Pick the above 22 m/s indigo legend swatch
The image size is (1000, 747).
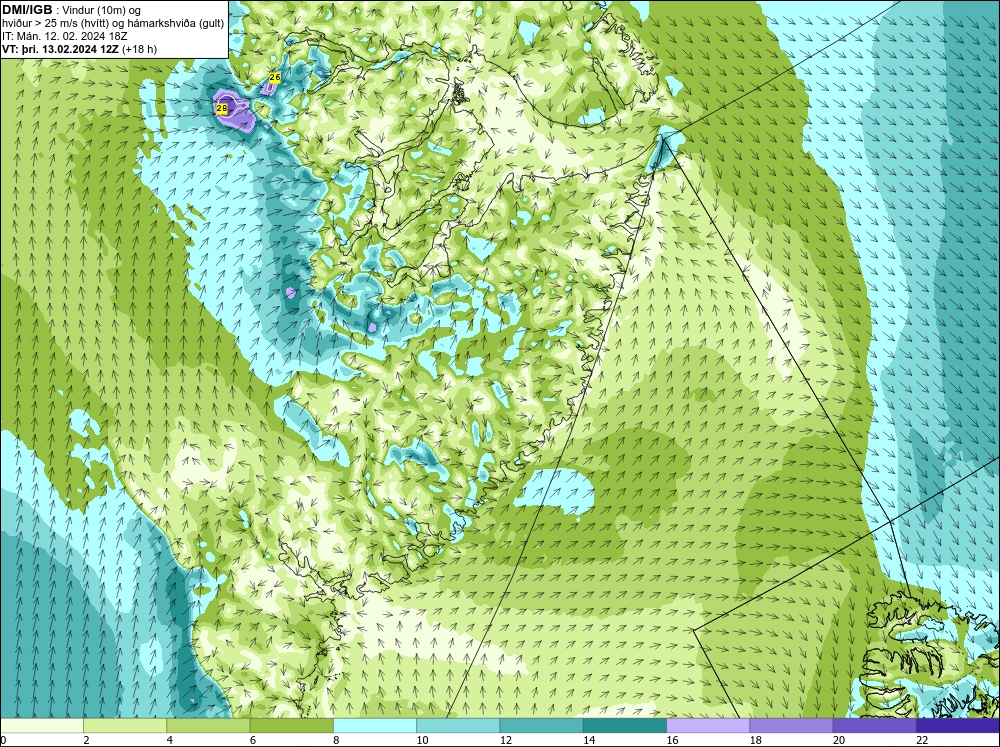click(958, 726)
